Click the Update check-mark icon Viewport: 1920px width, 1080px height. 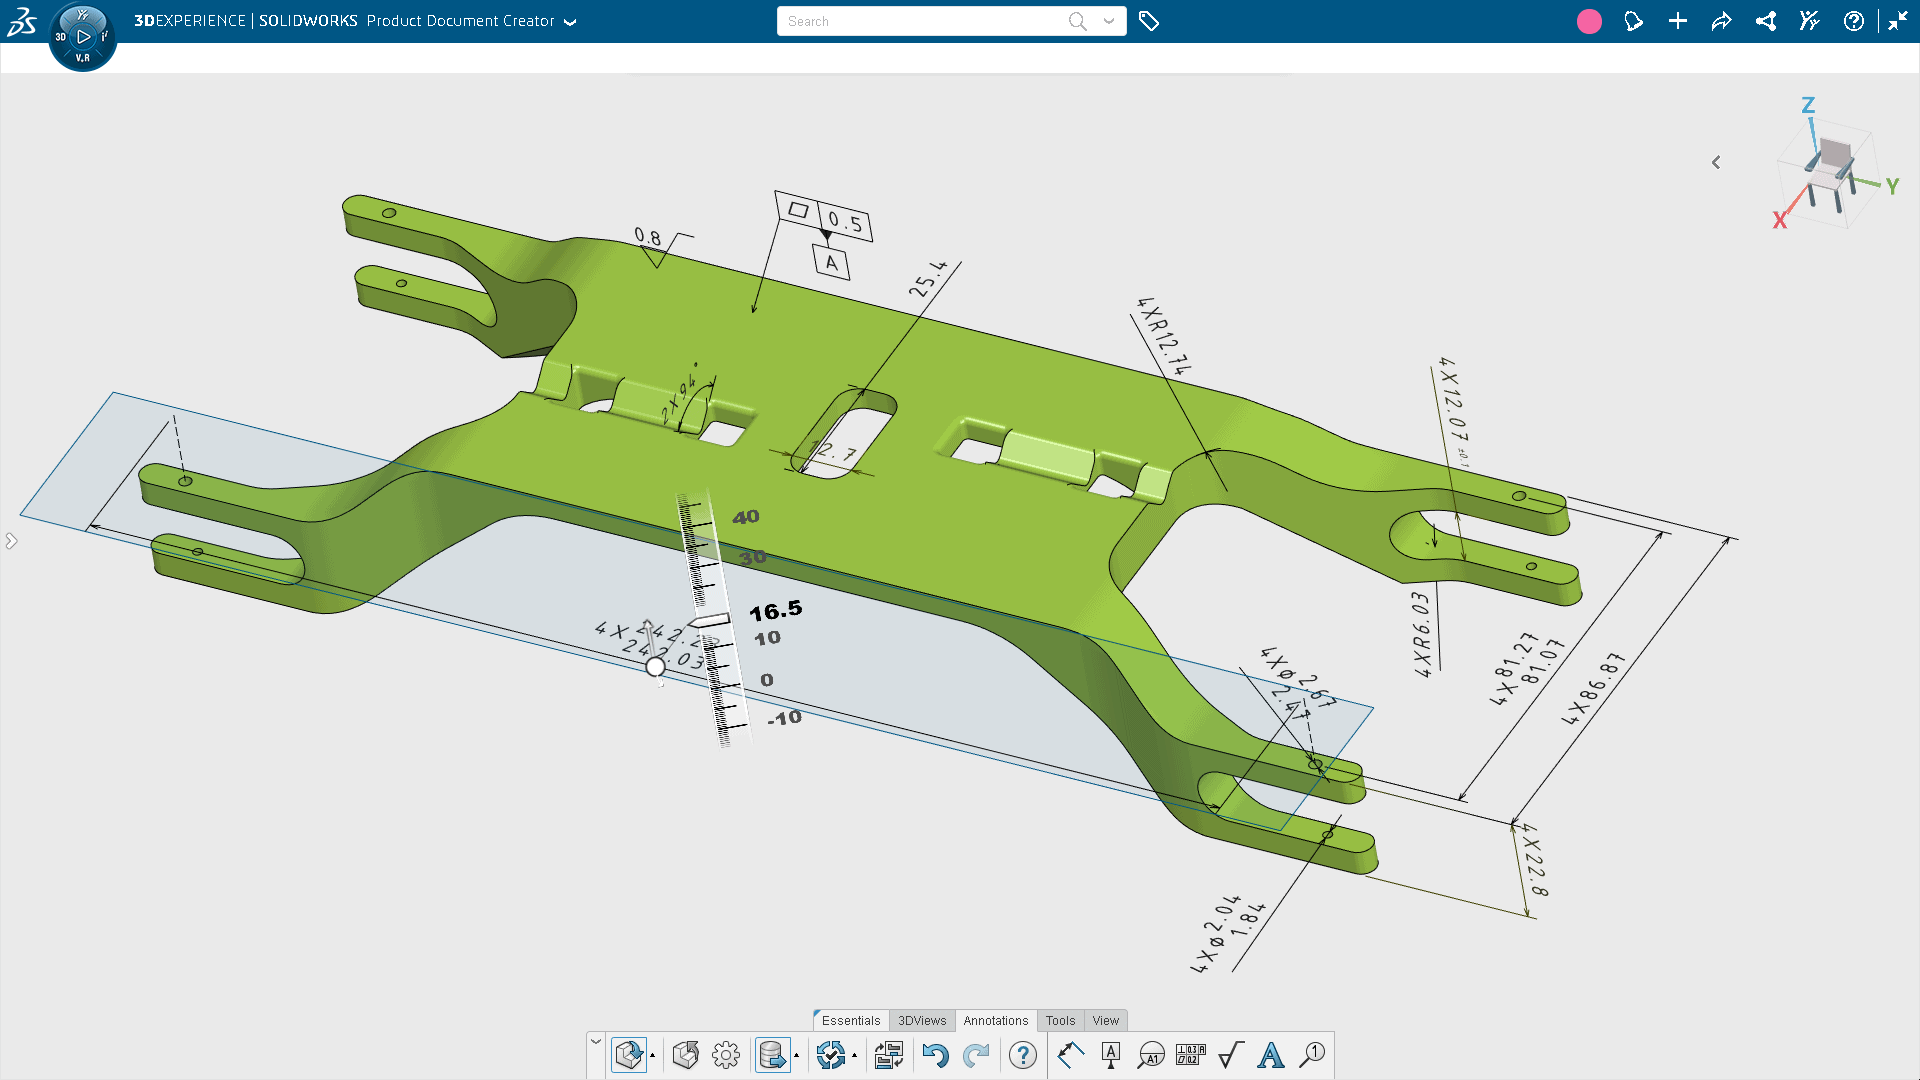830,1055
